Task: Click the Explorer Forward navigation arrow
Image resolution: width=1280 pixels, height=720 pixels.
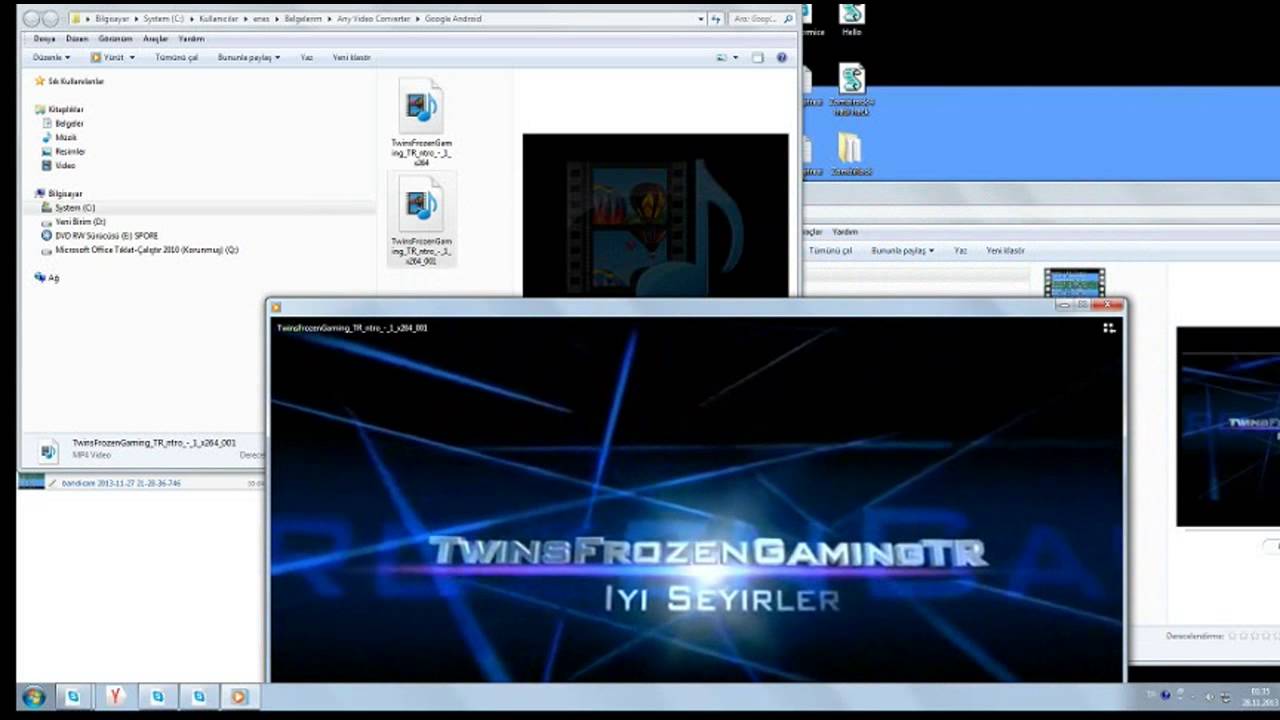Action: point(50,18)
